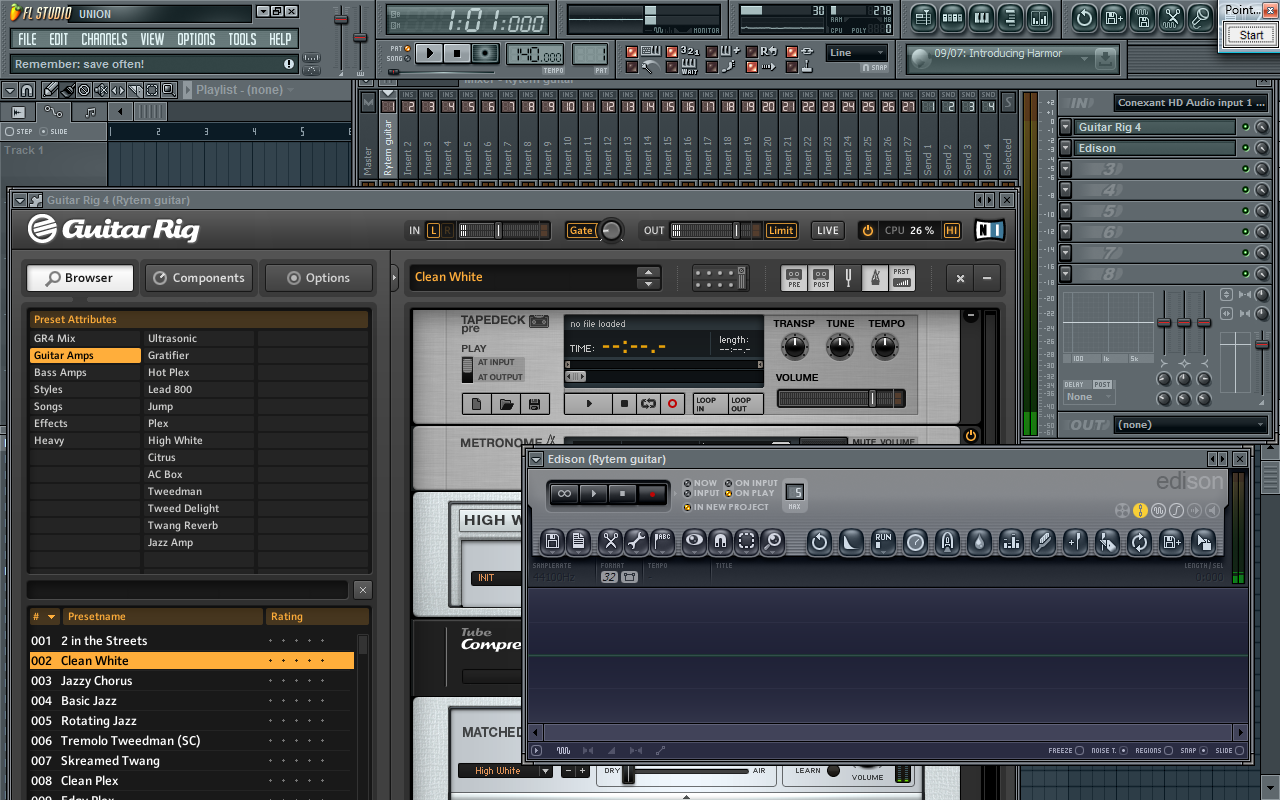Click Edison's water drop blur icon
The image size is (1280, 800).
tap(979, 542)
